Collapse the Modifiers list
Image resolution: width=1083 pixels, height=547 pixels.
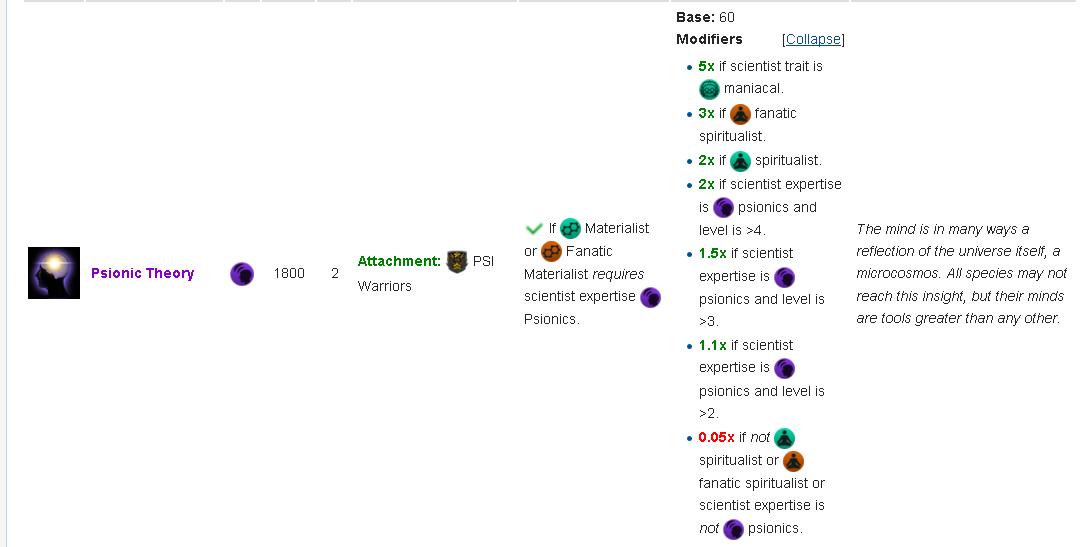(x=813, y=39)
